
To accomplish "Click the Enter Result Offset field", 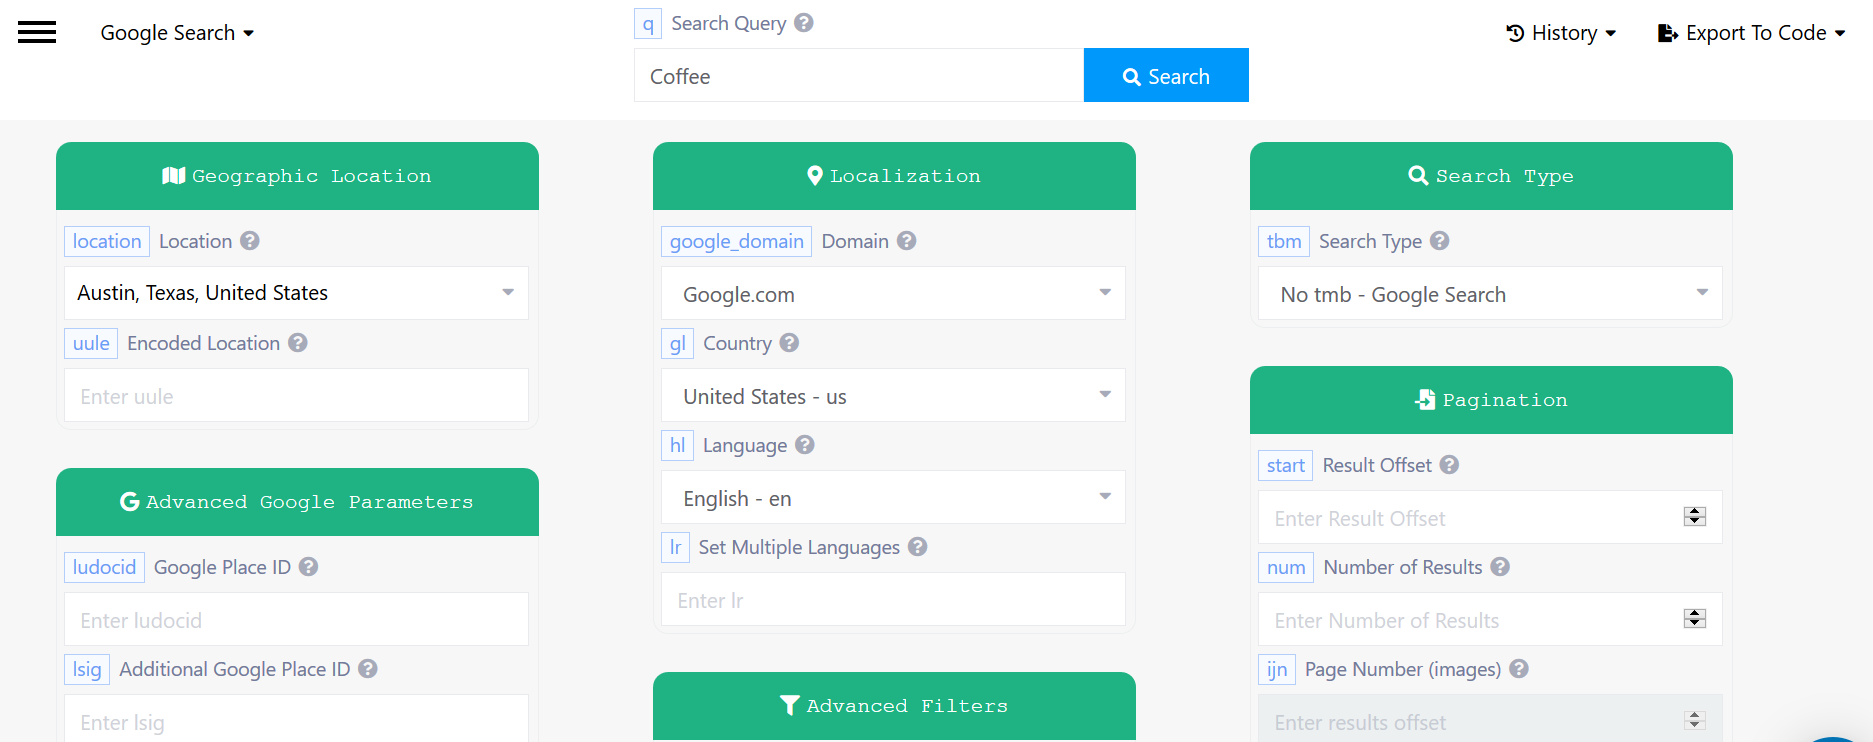I will (x=1490, y=517).
